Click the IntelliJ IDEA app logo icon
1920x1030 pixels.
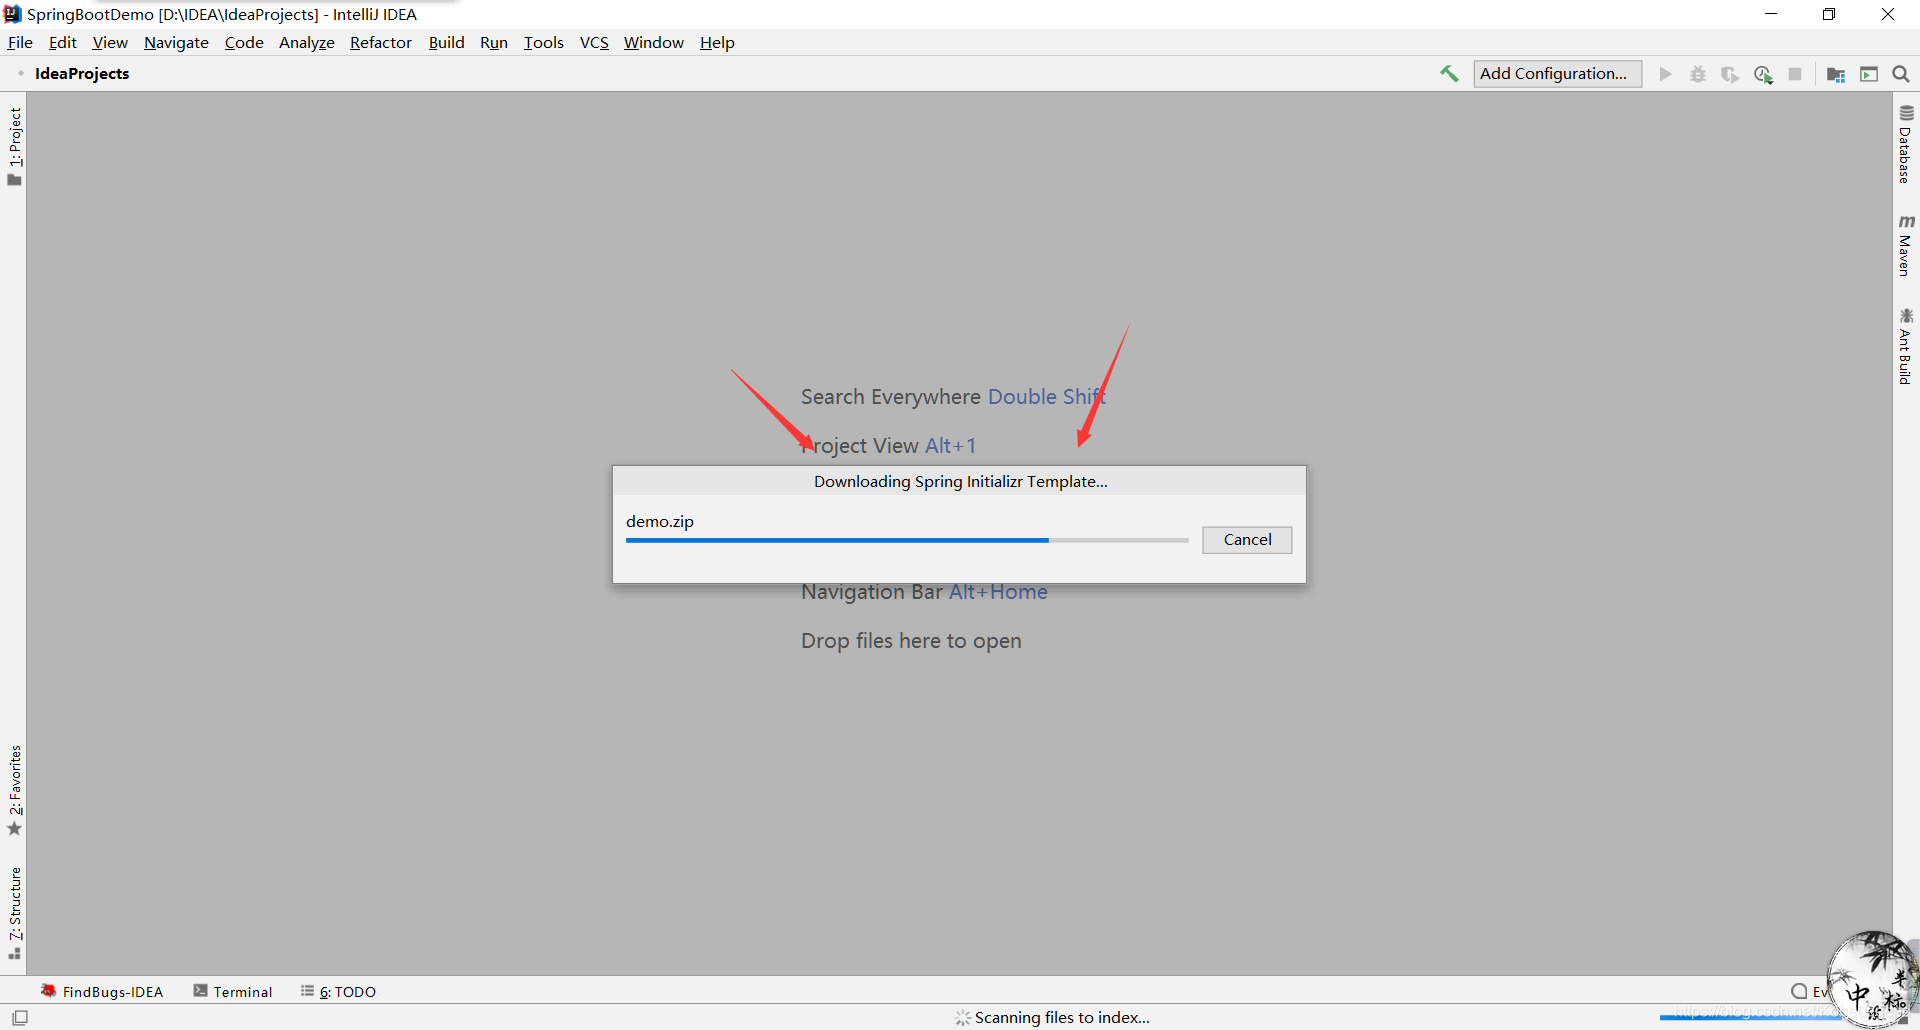pyautogui.click(x=12, y=14)
